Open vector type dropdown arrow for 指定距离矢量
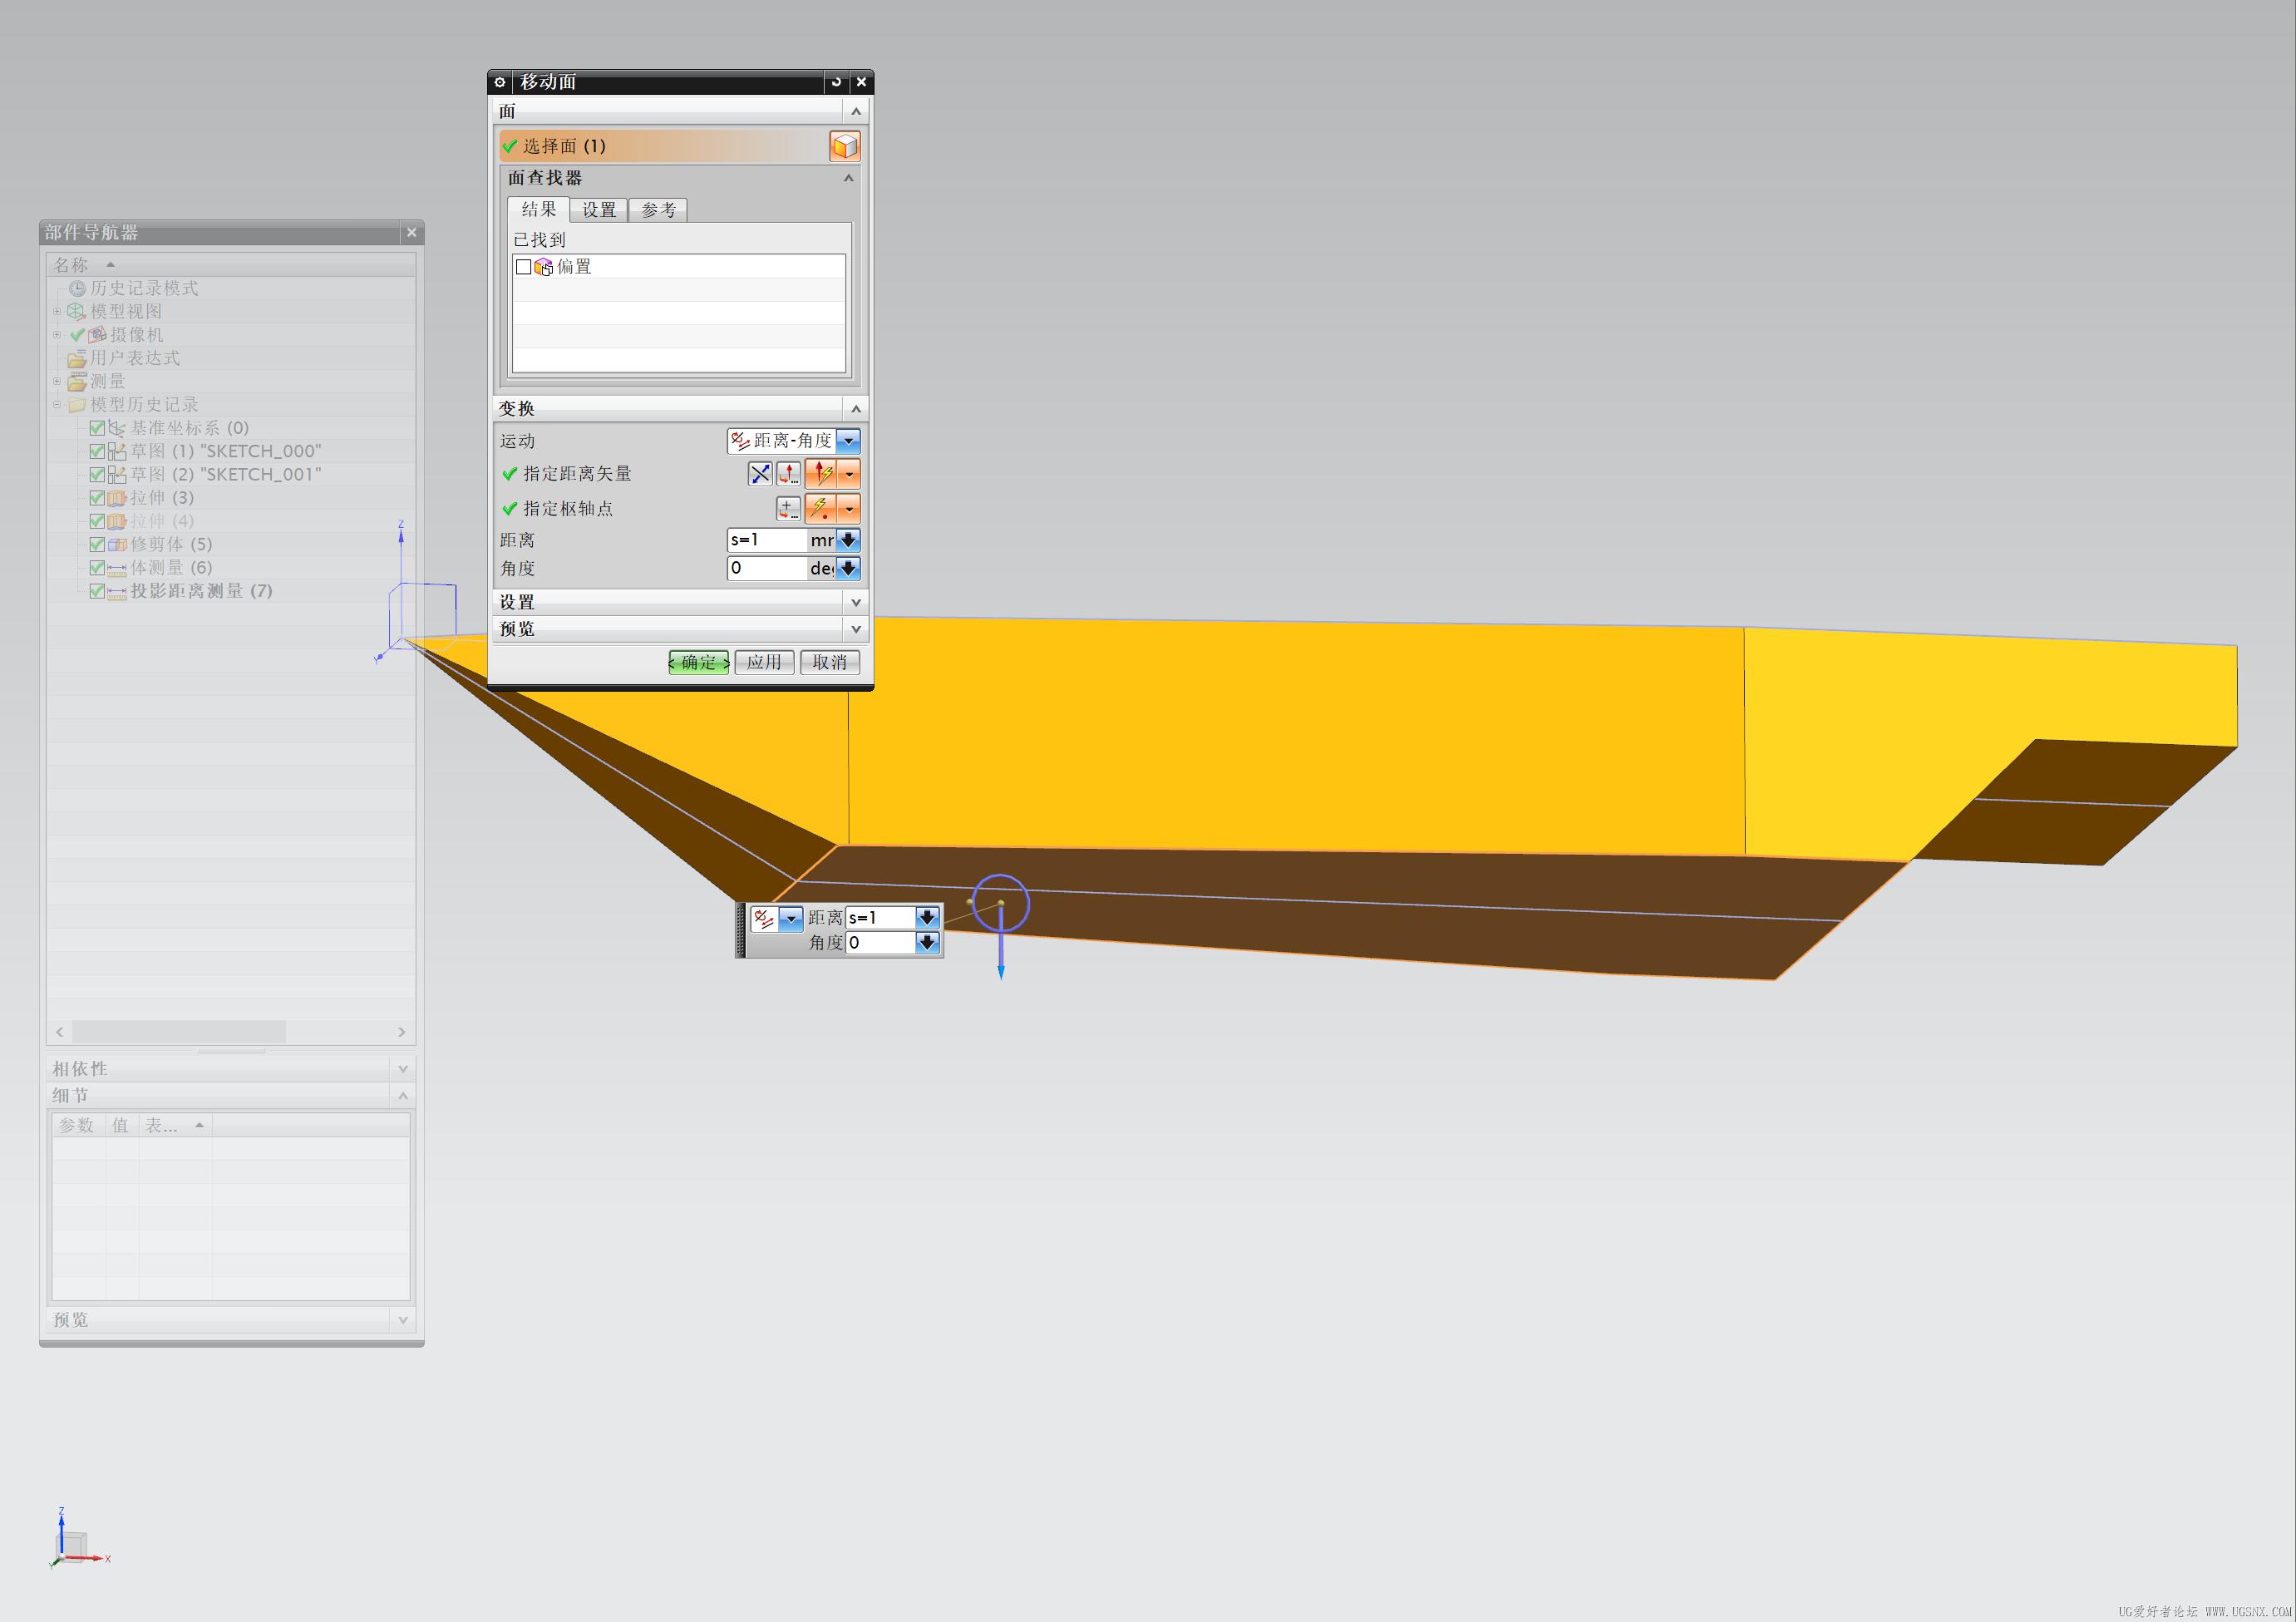The image size is (2296, 1622). (x=849, y=474)
